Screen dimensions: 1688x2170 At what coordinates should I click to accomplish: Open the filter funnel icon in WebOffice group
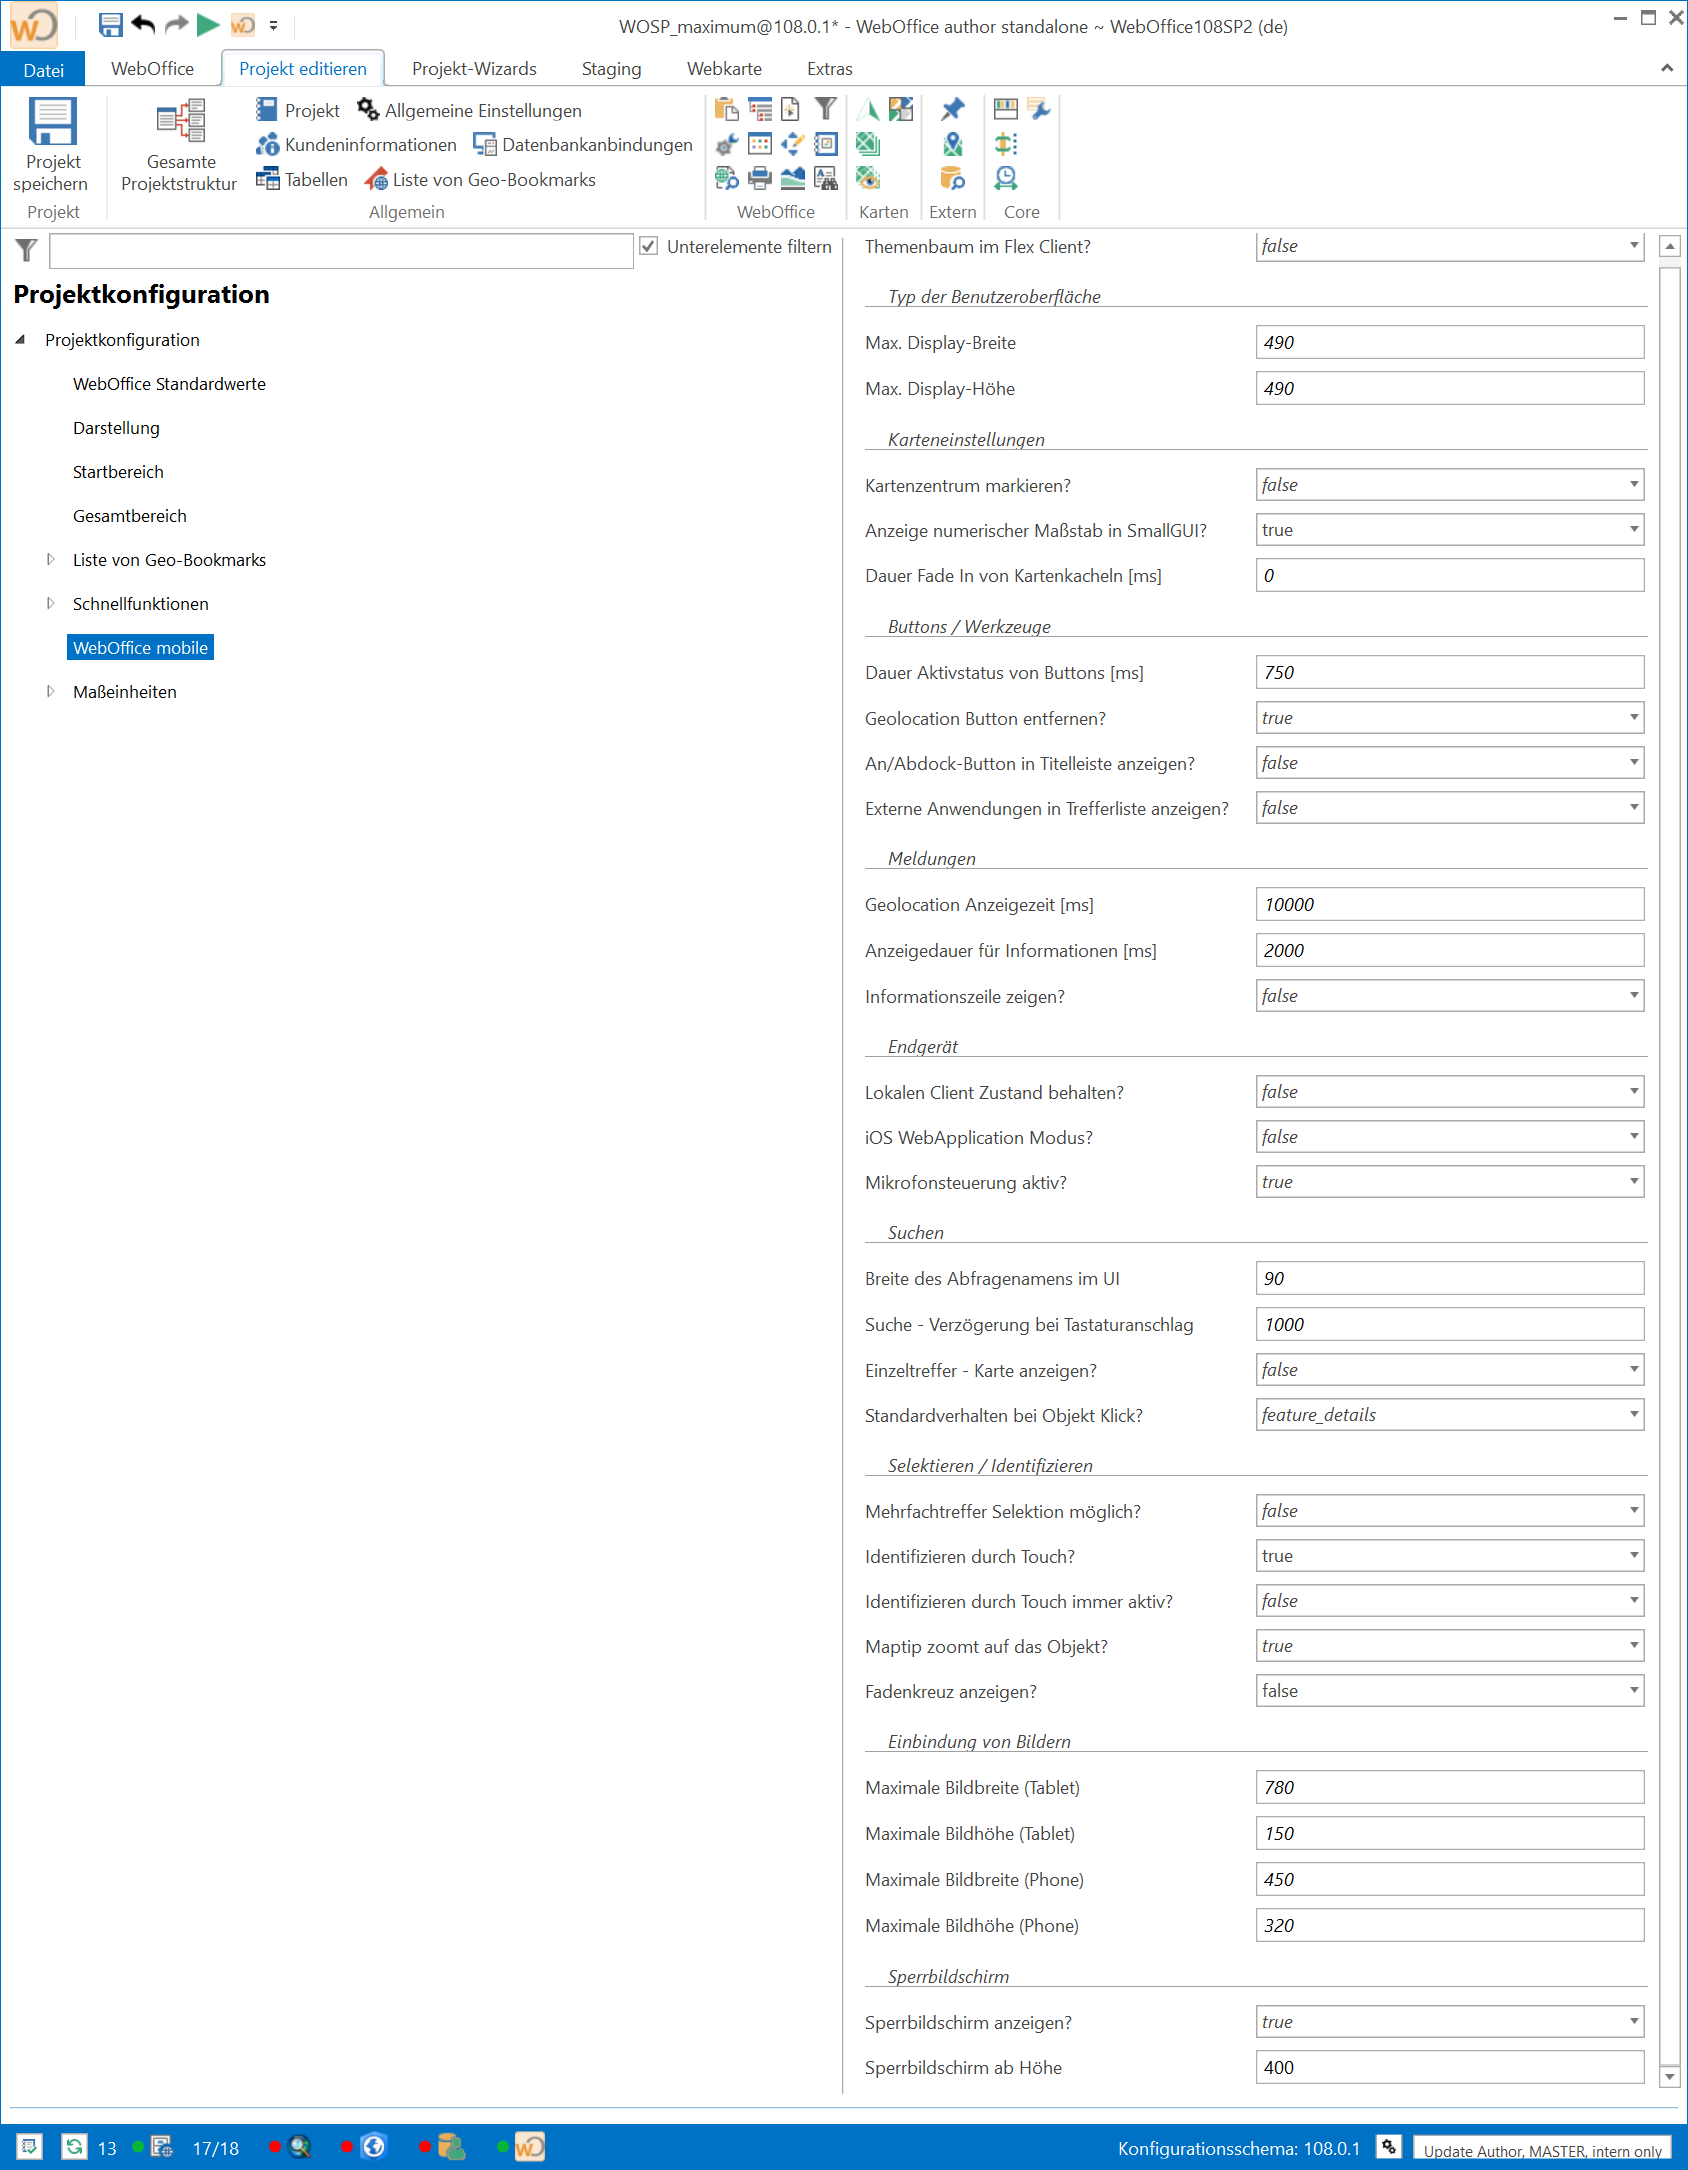[x=826, y=110]
